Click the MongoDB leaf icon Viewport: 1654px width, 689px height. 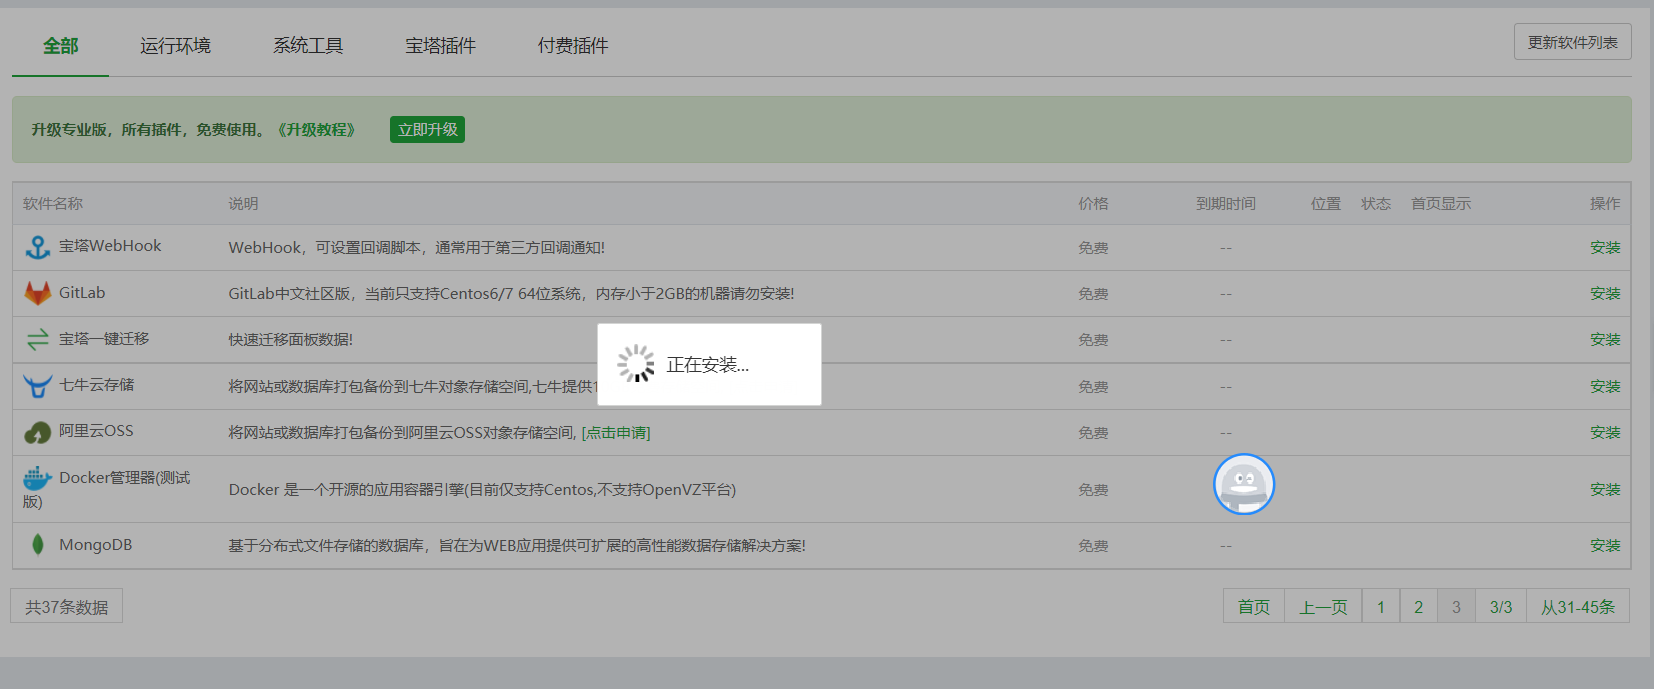point(38,545)
